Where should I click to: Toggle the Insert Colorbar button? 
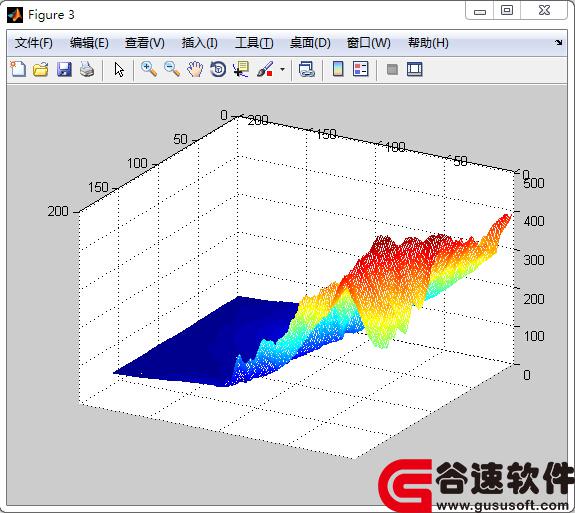(x=338, y=69)
